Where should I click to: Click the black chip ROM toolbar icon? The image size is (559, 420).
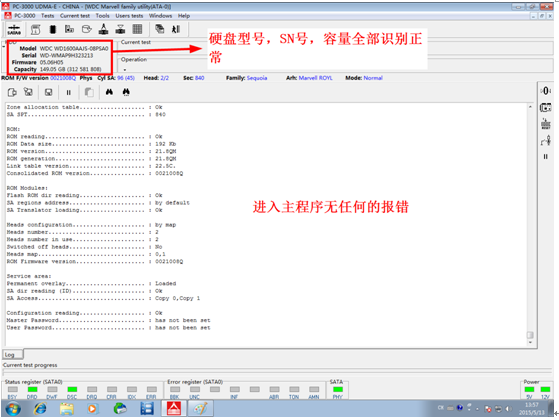click(x=53, y=29)
